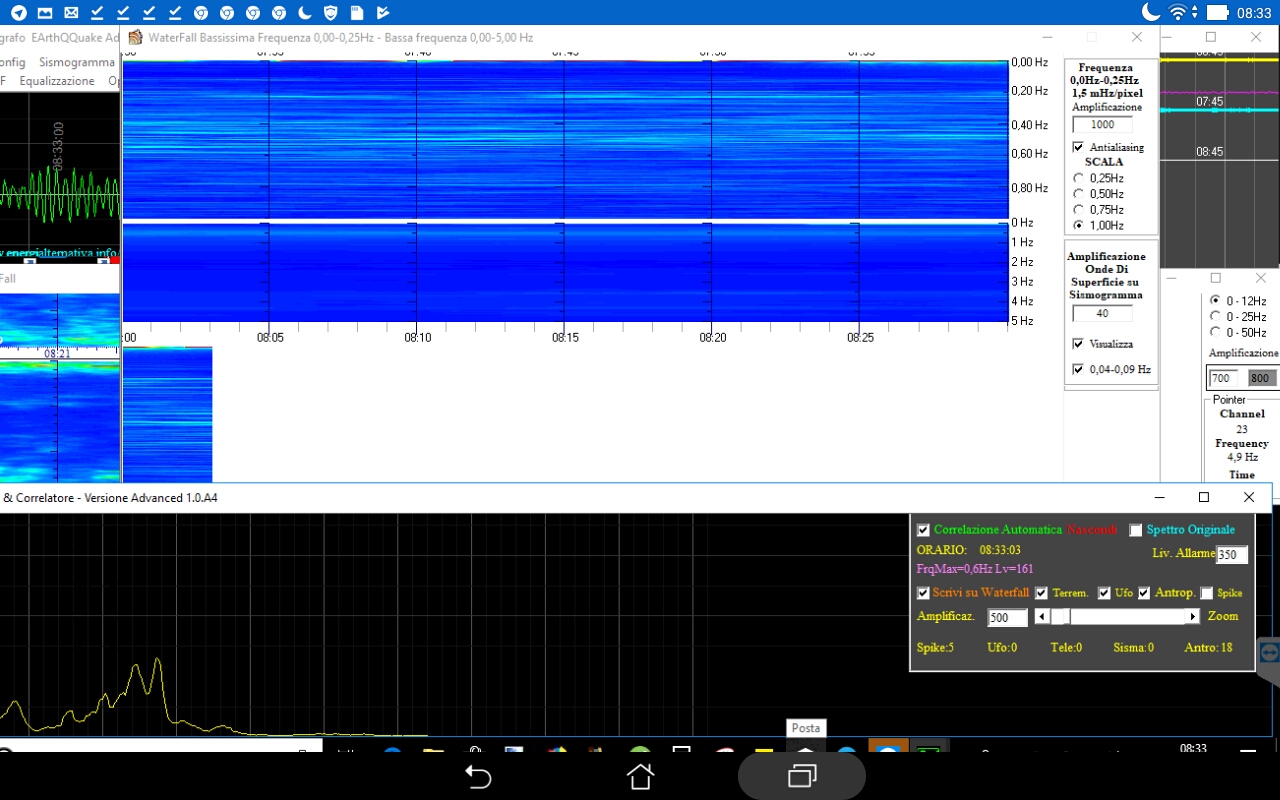Open the Telegram notification in status bar

point(19,13)
